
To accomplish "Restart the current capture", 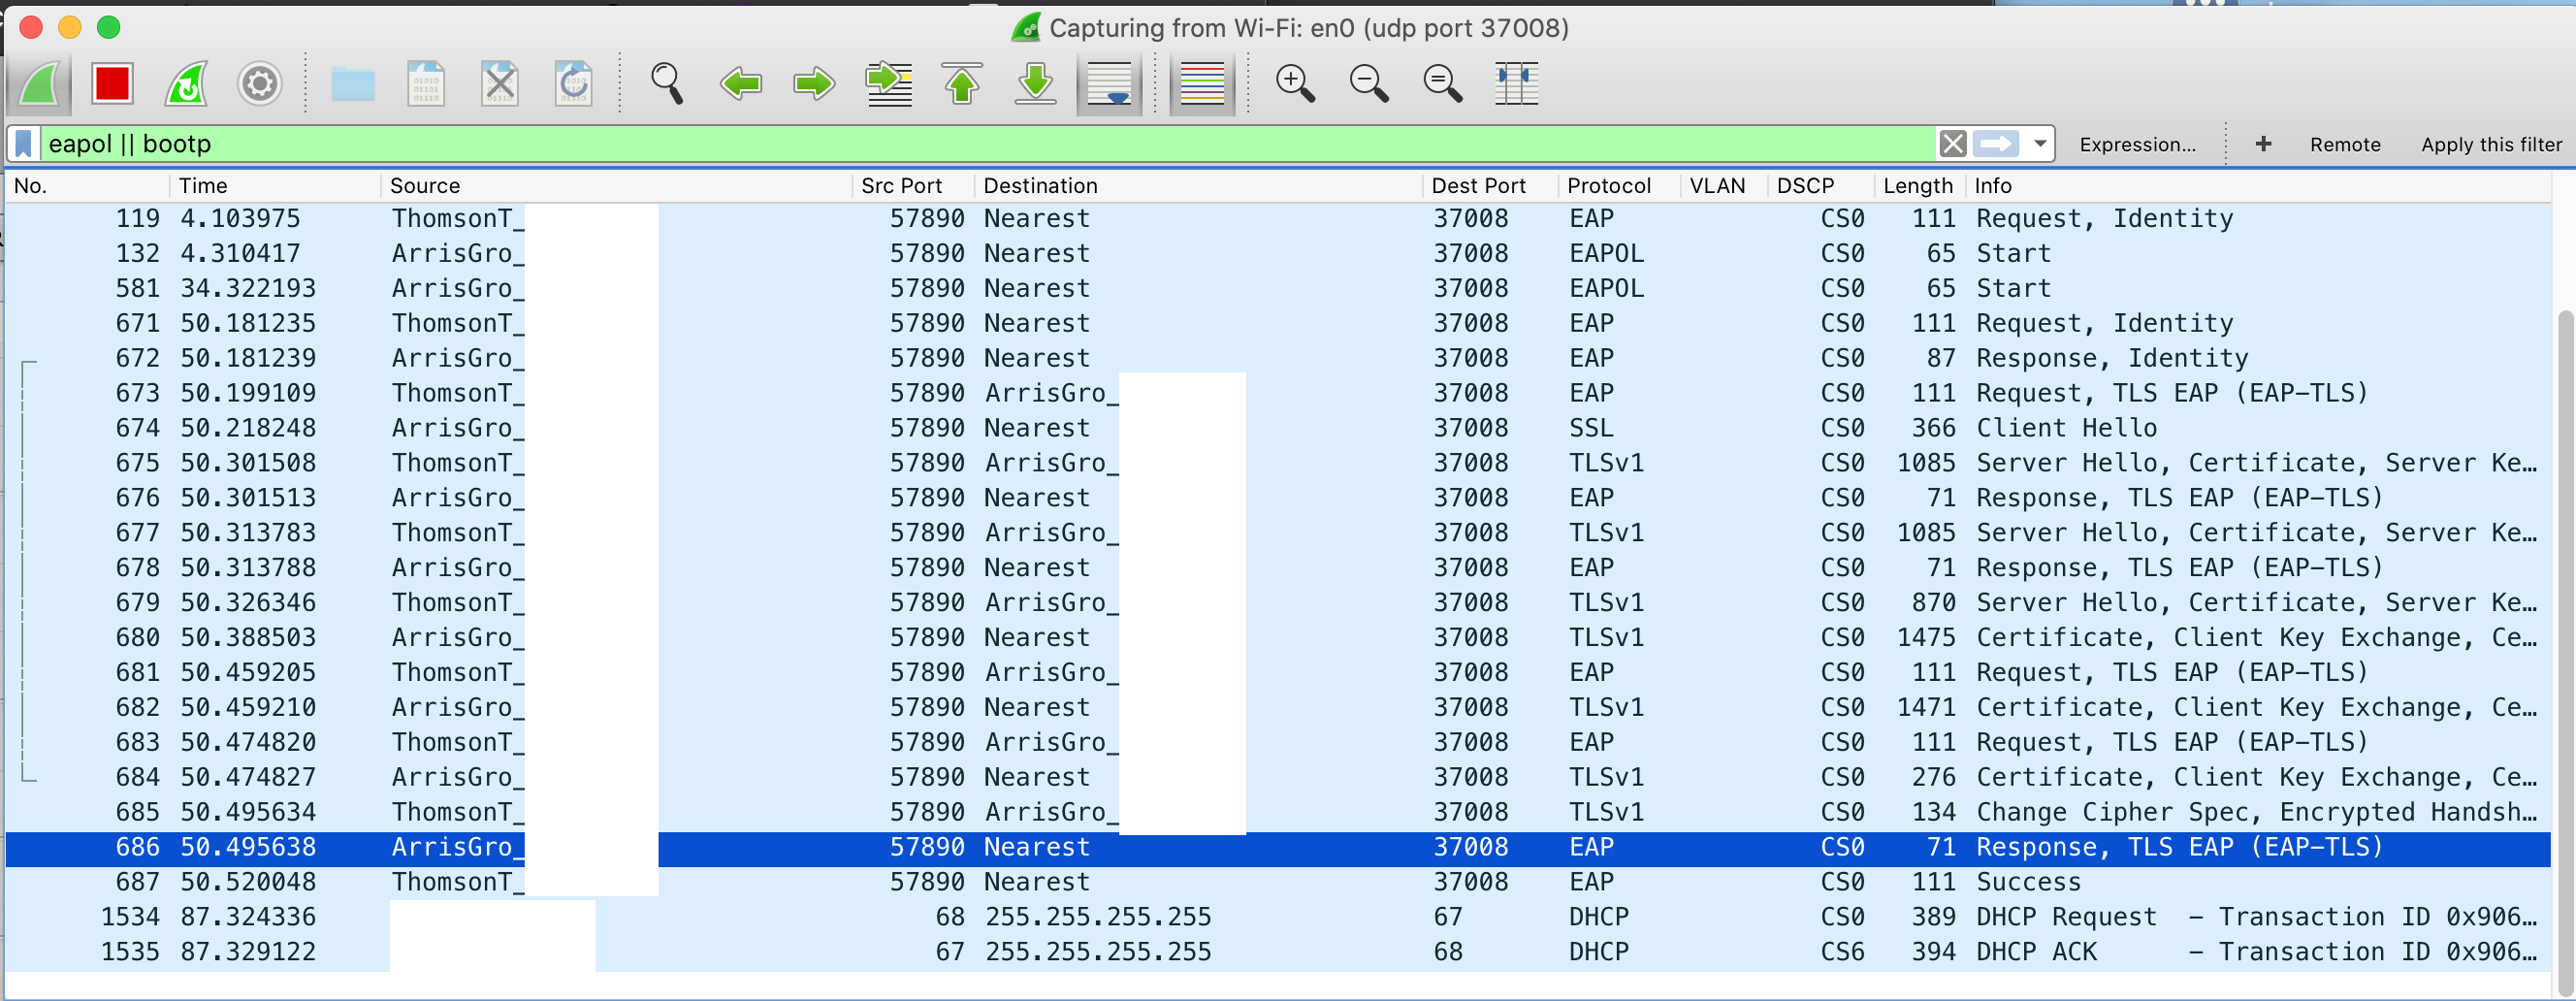I will point(186,84).
